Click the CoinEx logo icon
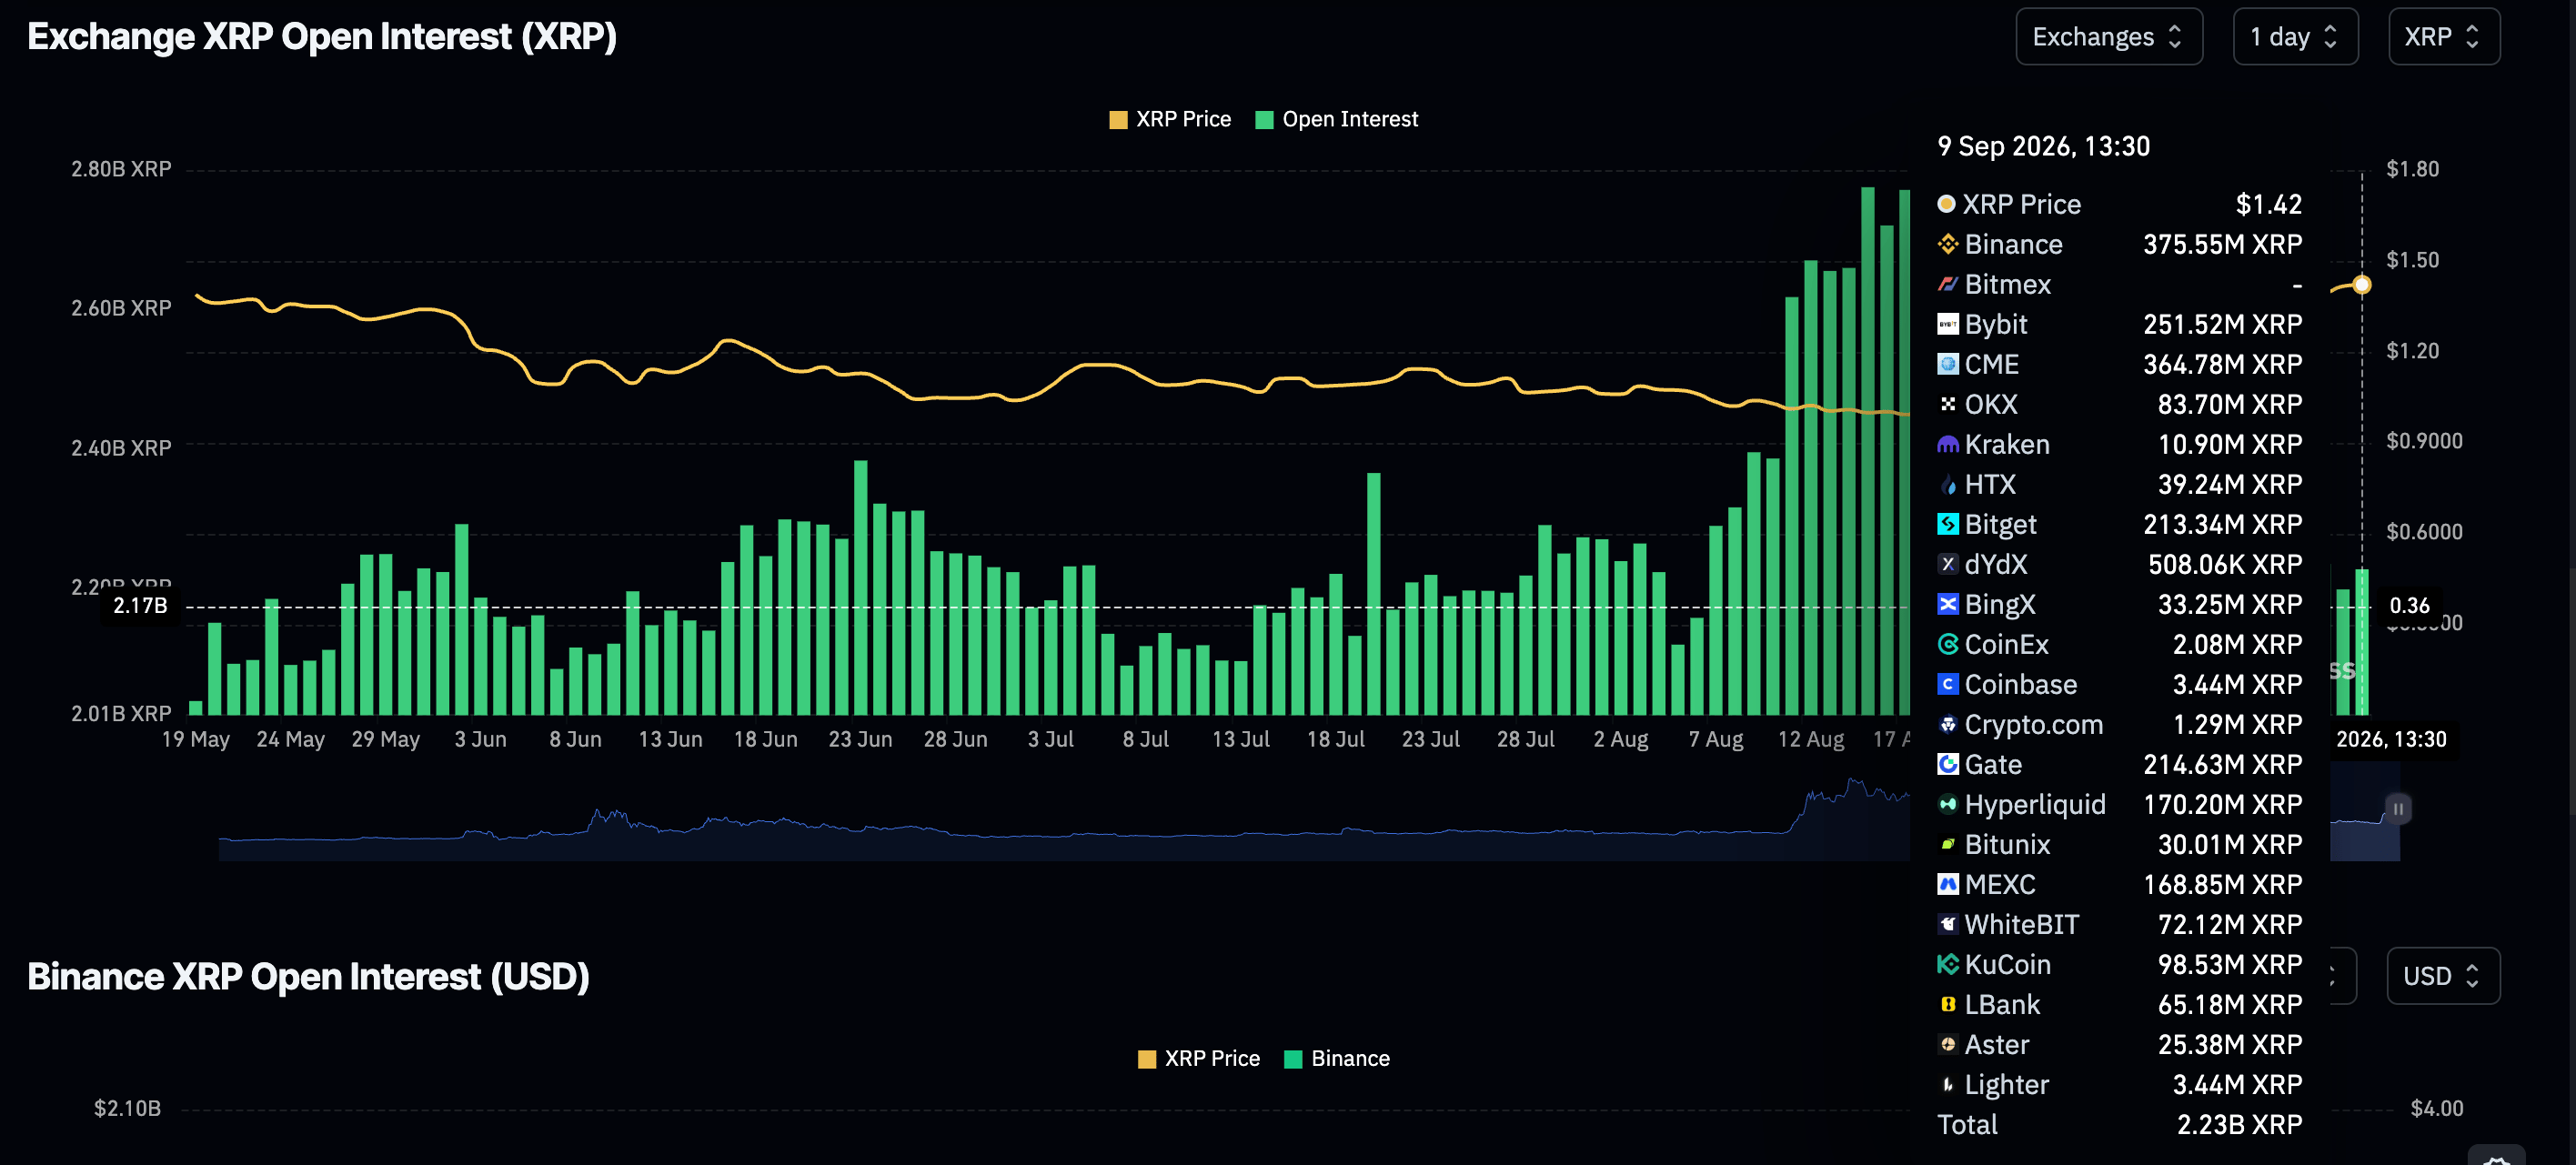Image resolution: width=2576 pixels, height=1165 pixels. point(1947,644)
